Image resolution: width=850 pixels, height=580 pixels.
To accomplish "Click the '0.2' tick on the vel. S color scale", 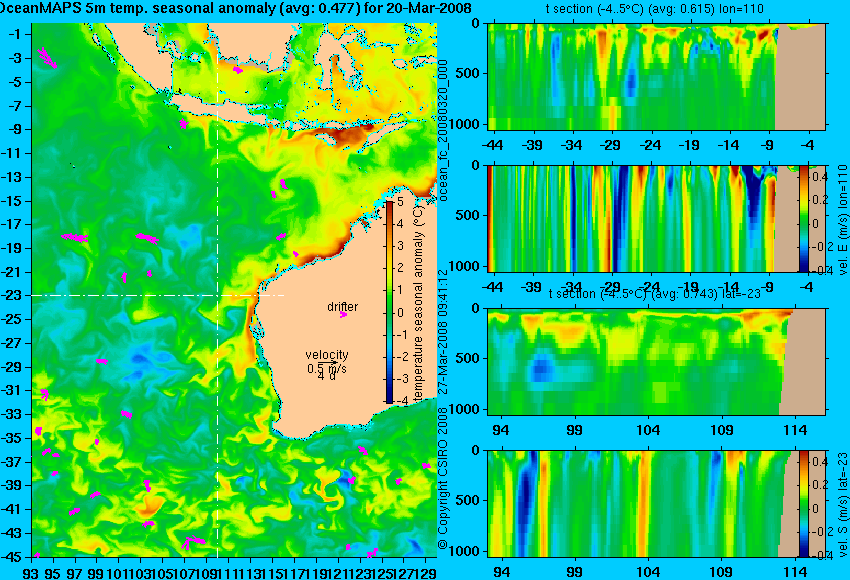I will (820, 485).
